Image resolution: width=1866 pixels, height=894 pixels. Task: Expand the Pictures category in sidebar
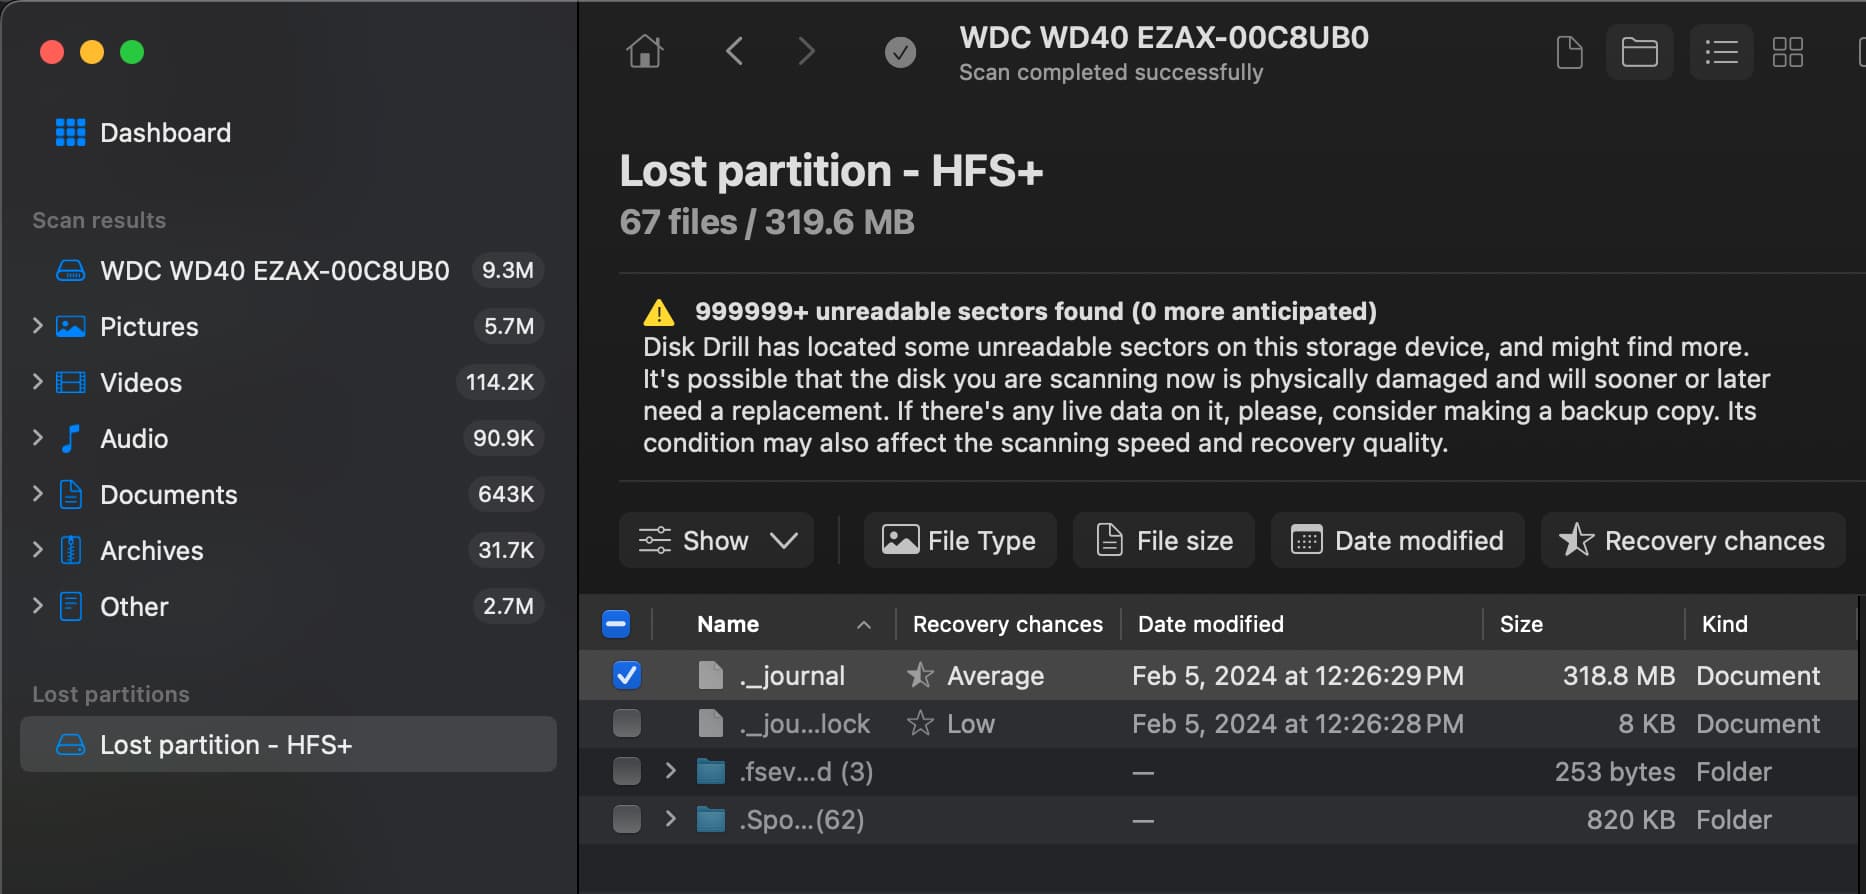coord(38,326)
